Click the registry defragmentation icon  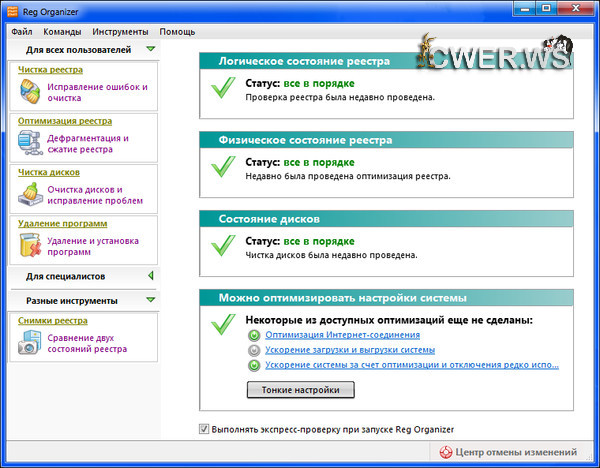pos(31,144)
